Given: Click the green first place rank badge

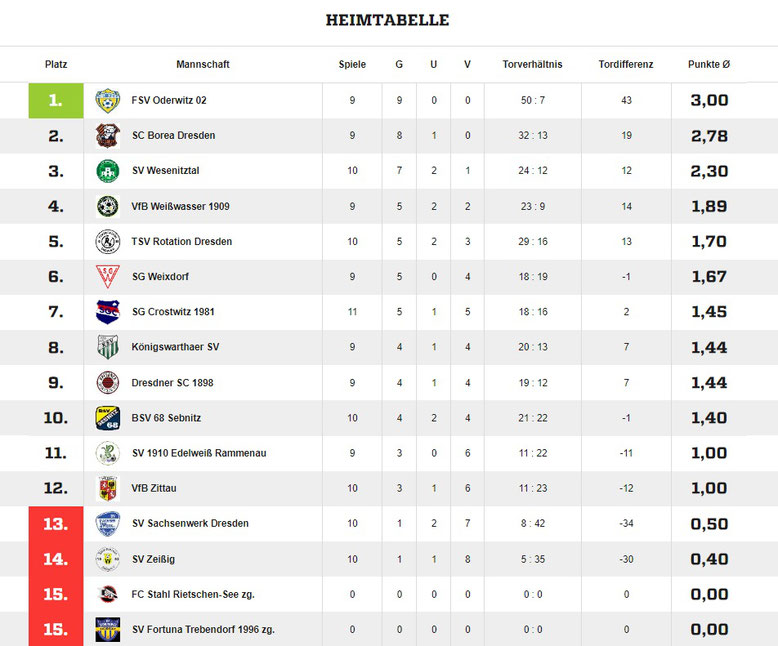Looking at the screenshot, I should click(56, 101).
